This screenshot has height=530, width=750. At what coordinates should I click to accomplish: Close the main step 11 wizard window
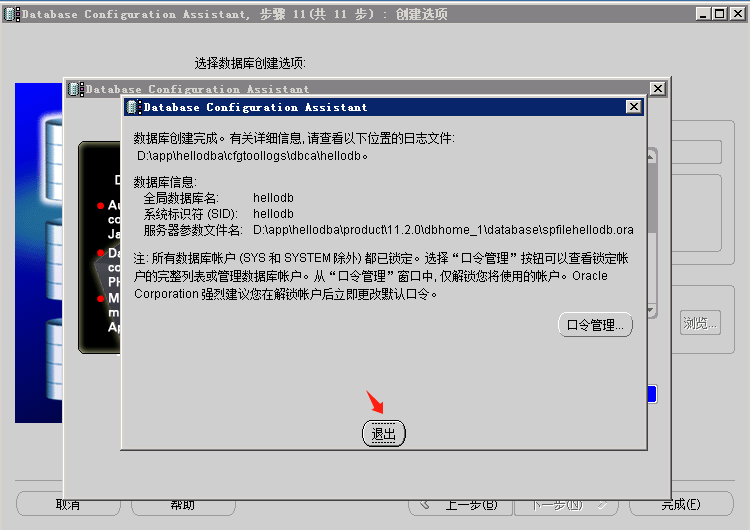pos(738,14)
